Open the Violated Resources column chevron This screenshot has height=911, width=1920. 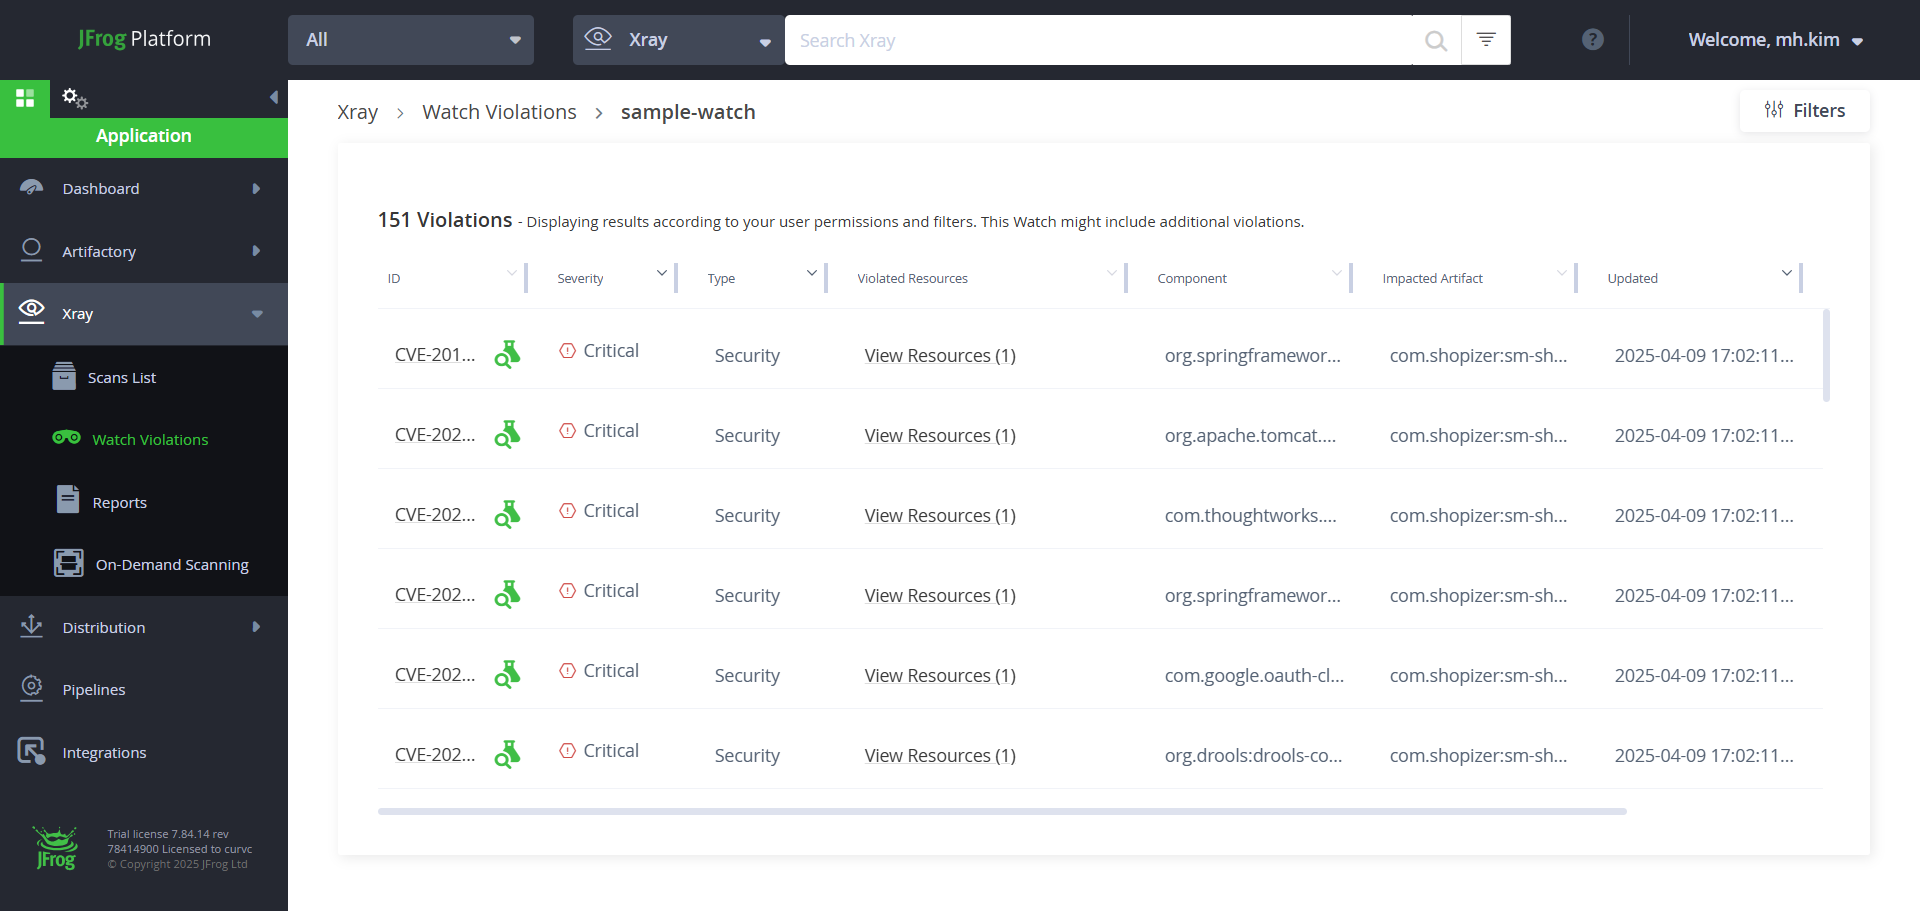(1111, 273)
